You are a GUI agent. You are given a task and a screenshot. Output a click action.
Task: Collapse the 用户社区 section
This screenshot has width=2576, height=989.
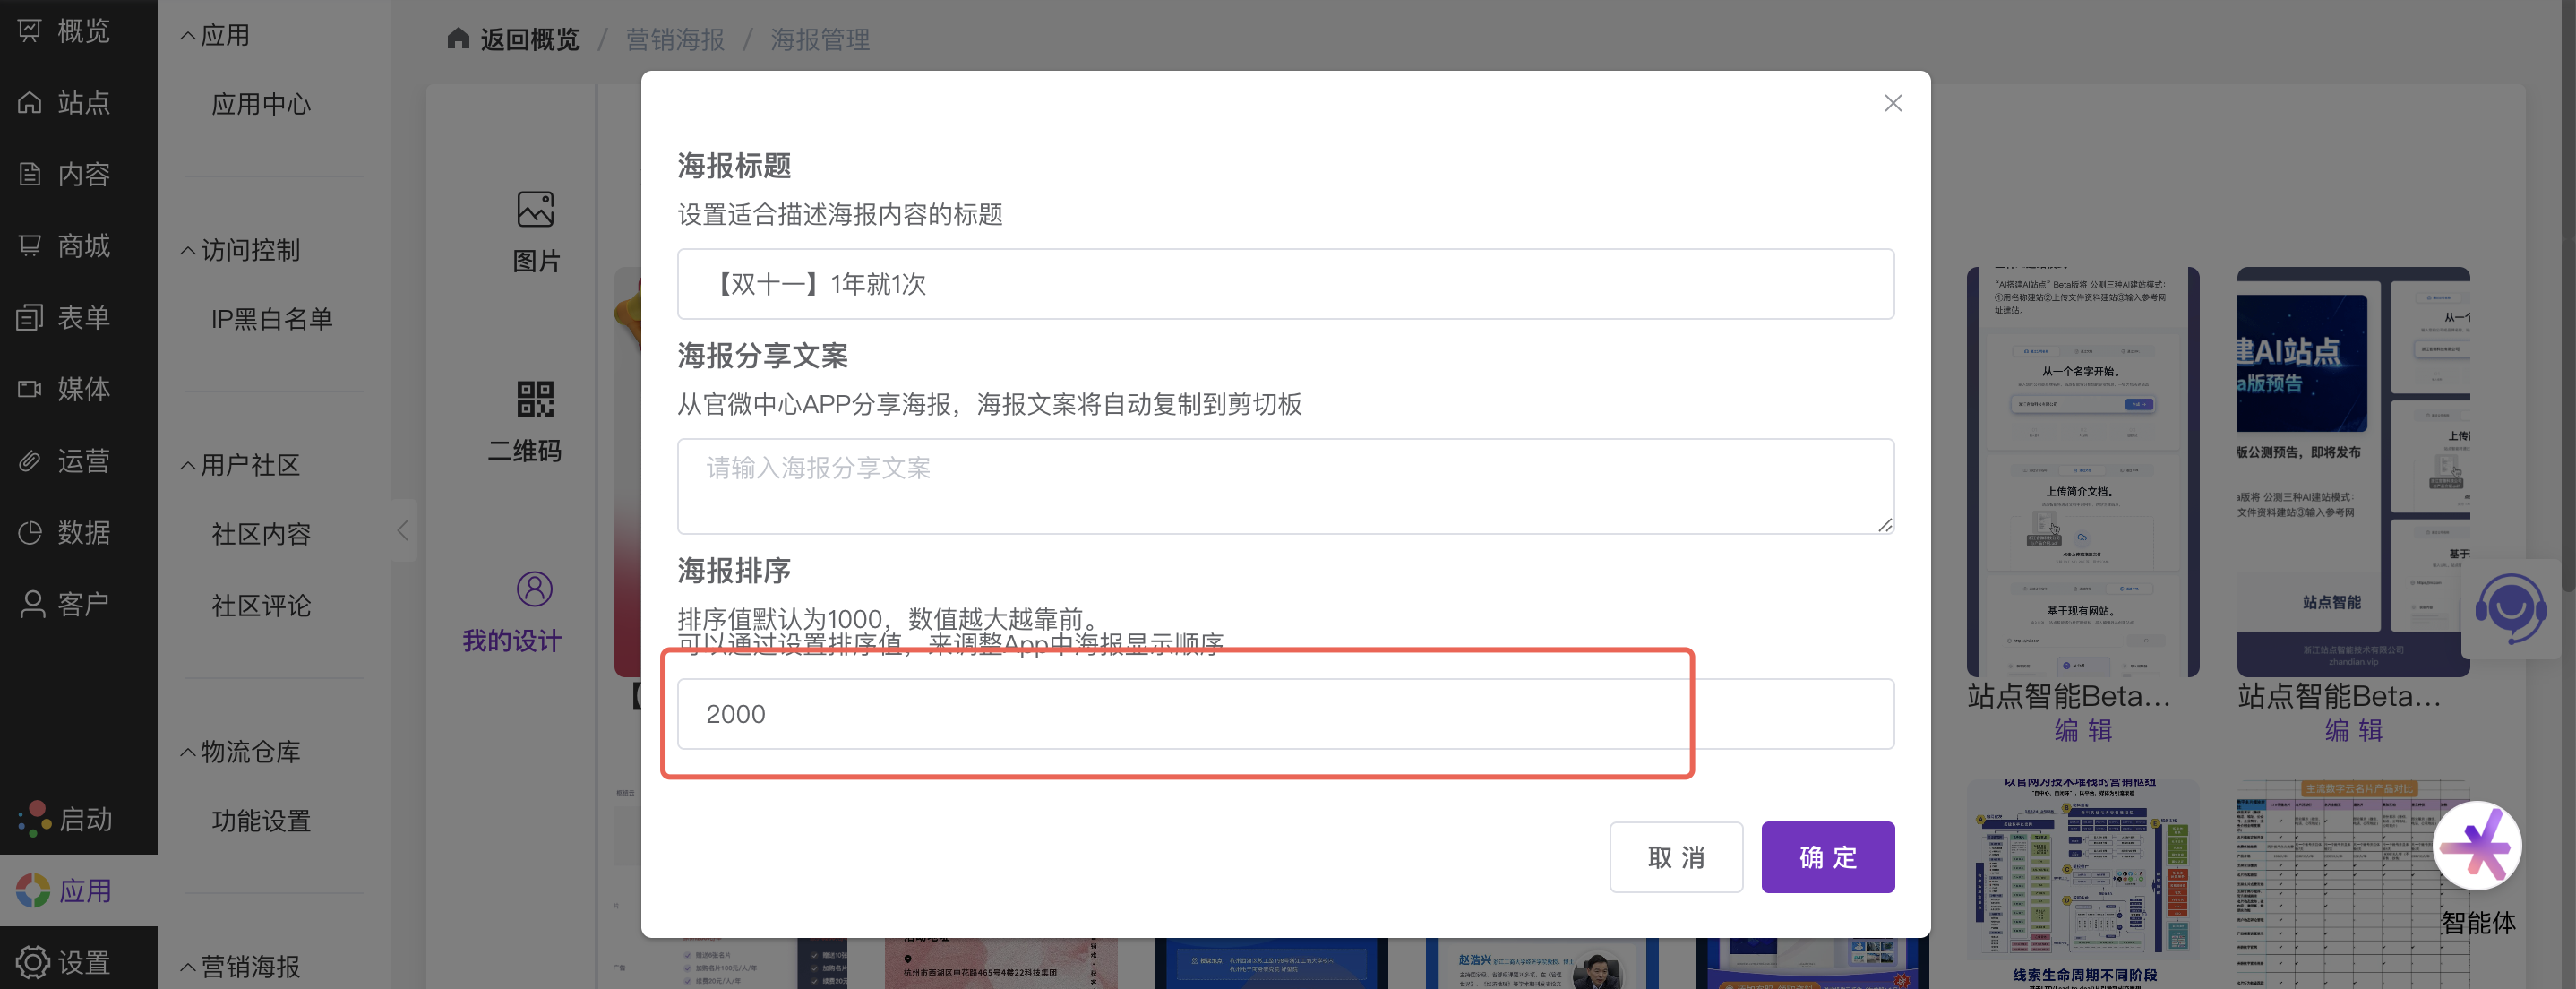coord(187,465)
